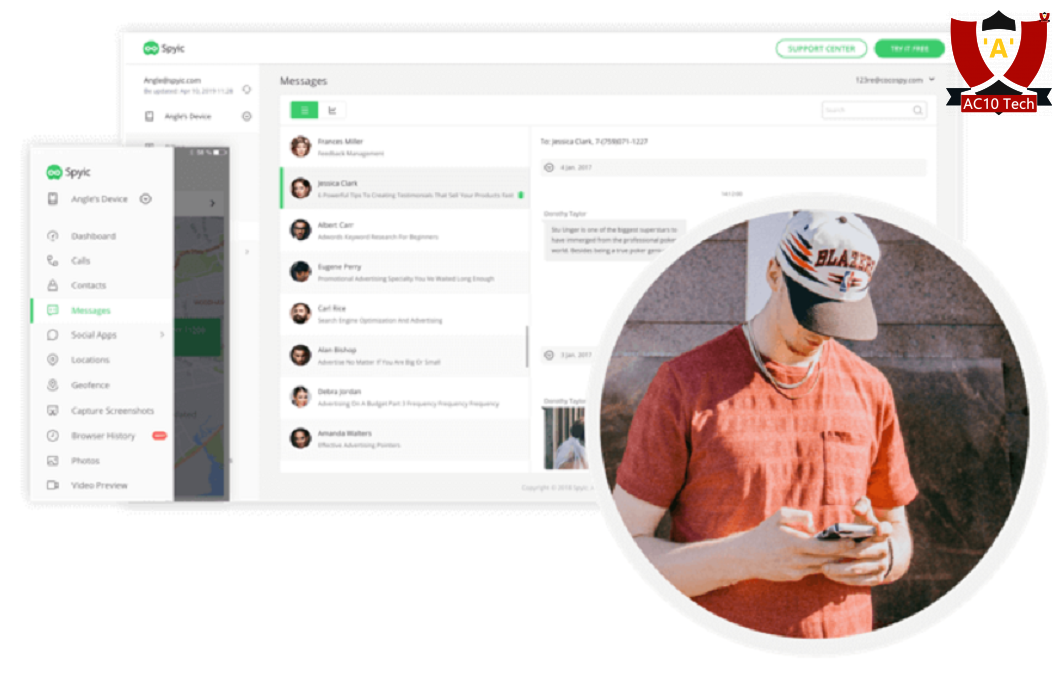Image resolution: width=1063 pixels, height=681 pixels.
Task: Open the account email dropdown at top right
Action: click(931, 79)
